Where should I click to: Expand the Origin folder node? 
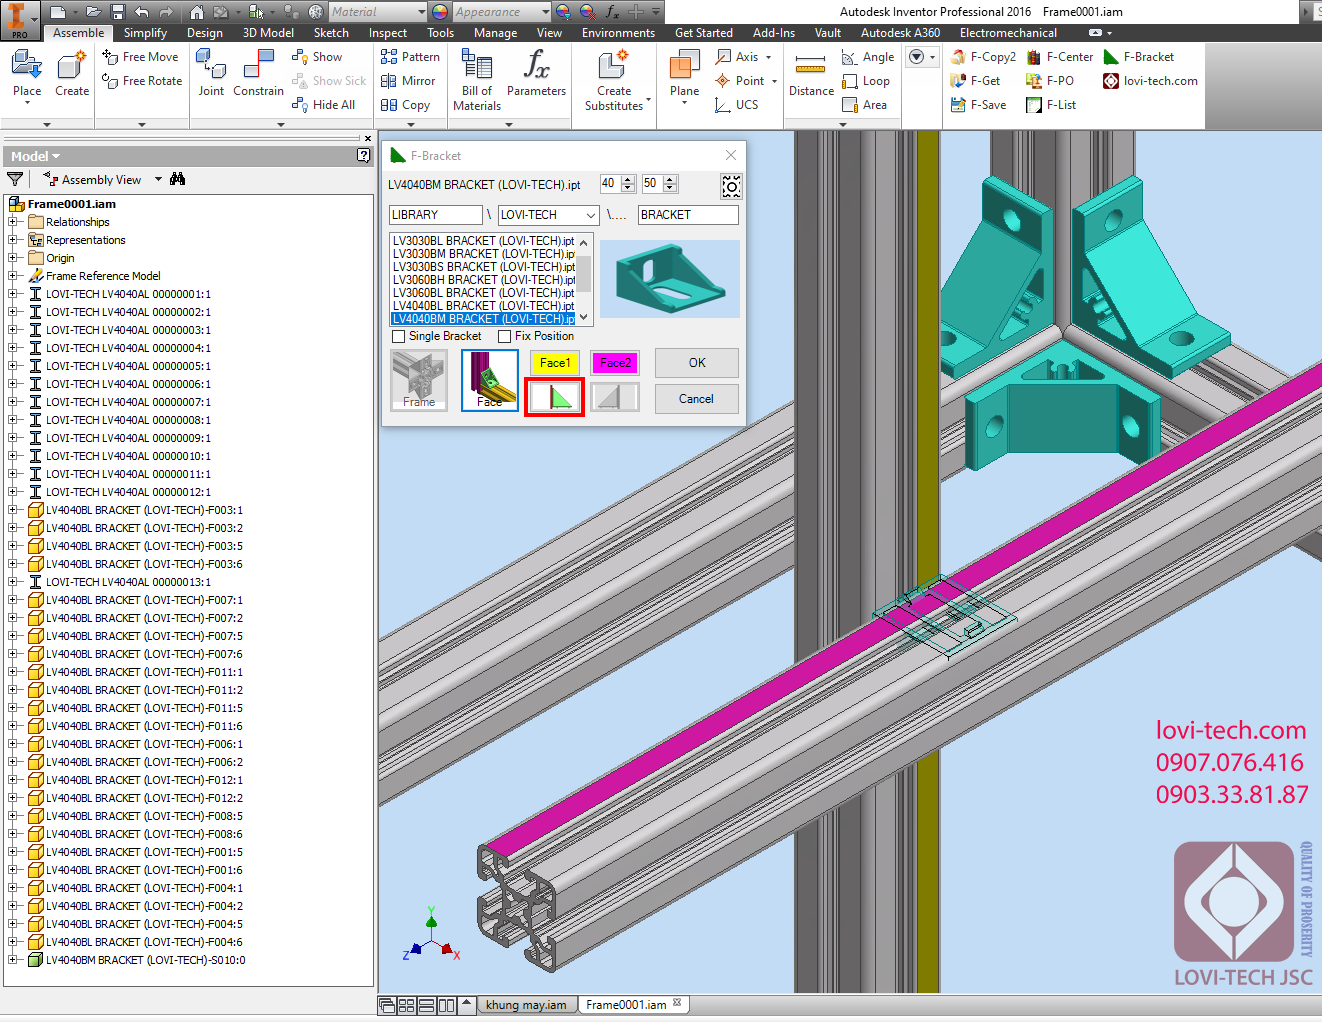click(13, 258)
